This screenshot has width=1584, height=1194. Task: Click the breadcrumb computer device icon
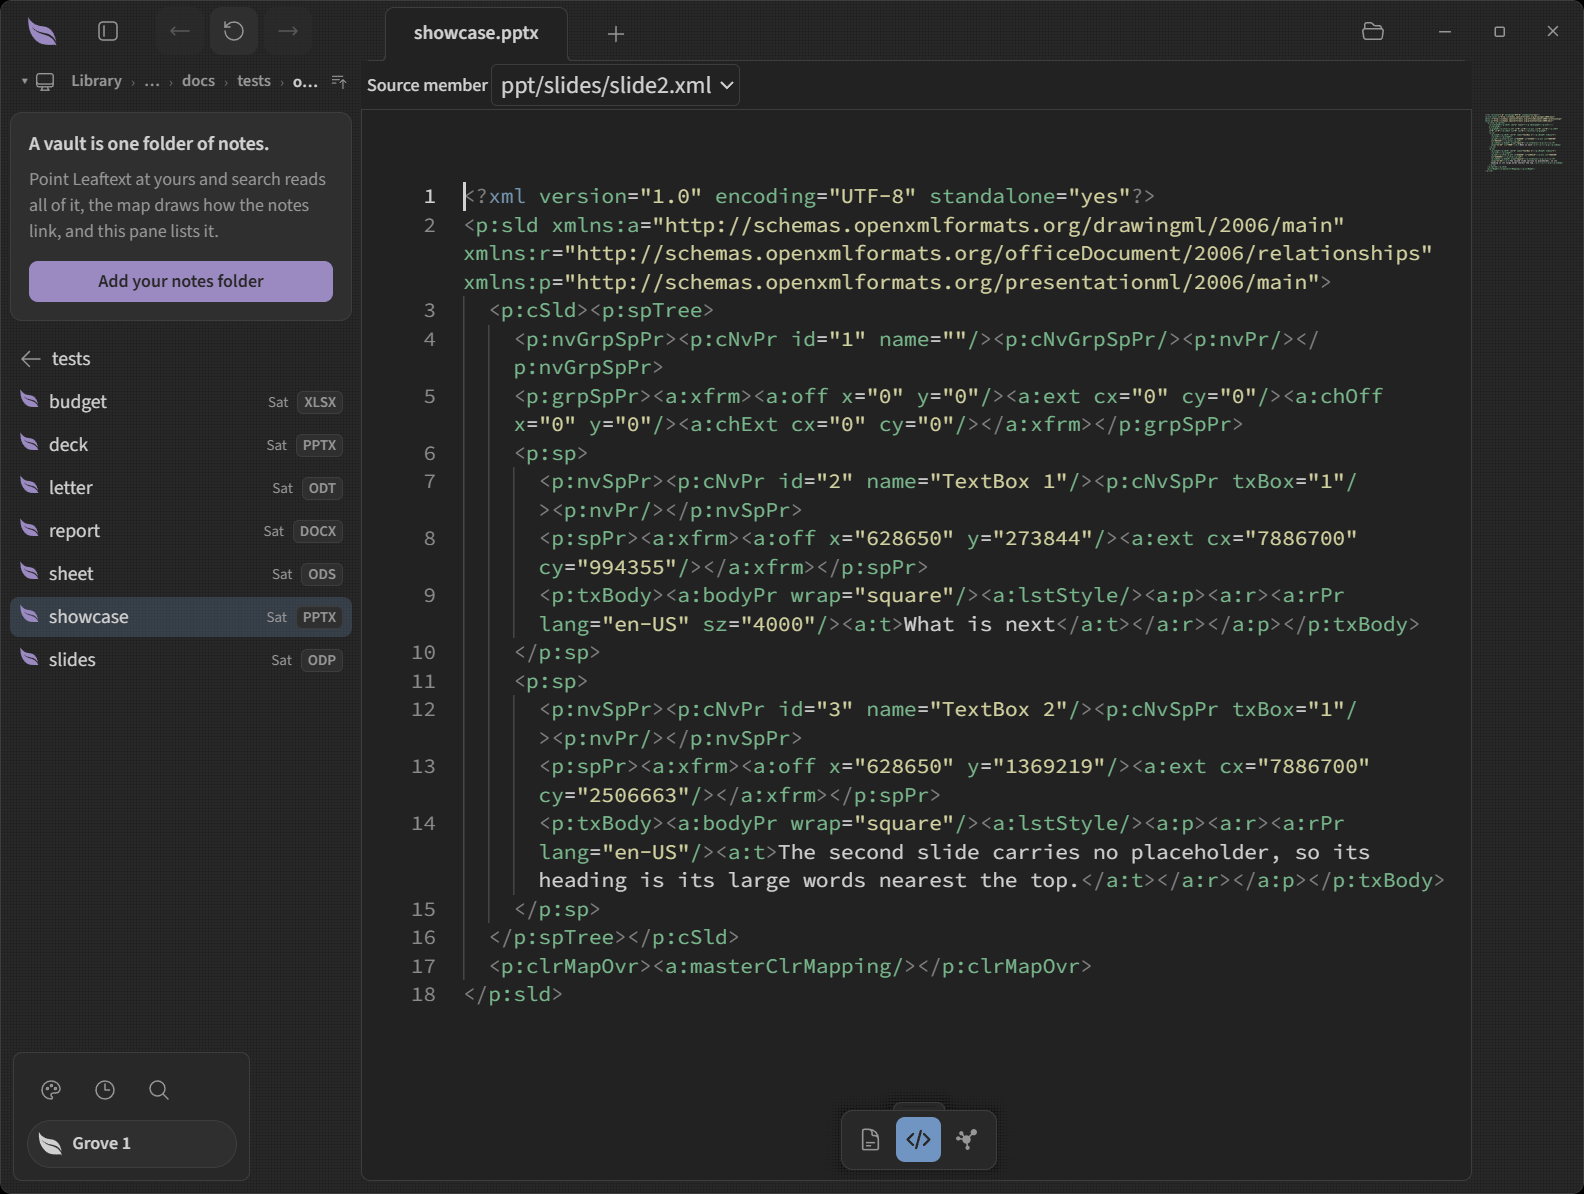click(45, 82)
